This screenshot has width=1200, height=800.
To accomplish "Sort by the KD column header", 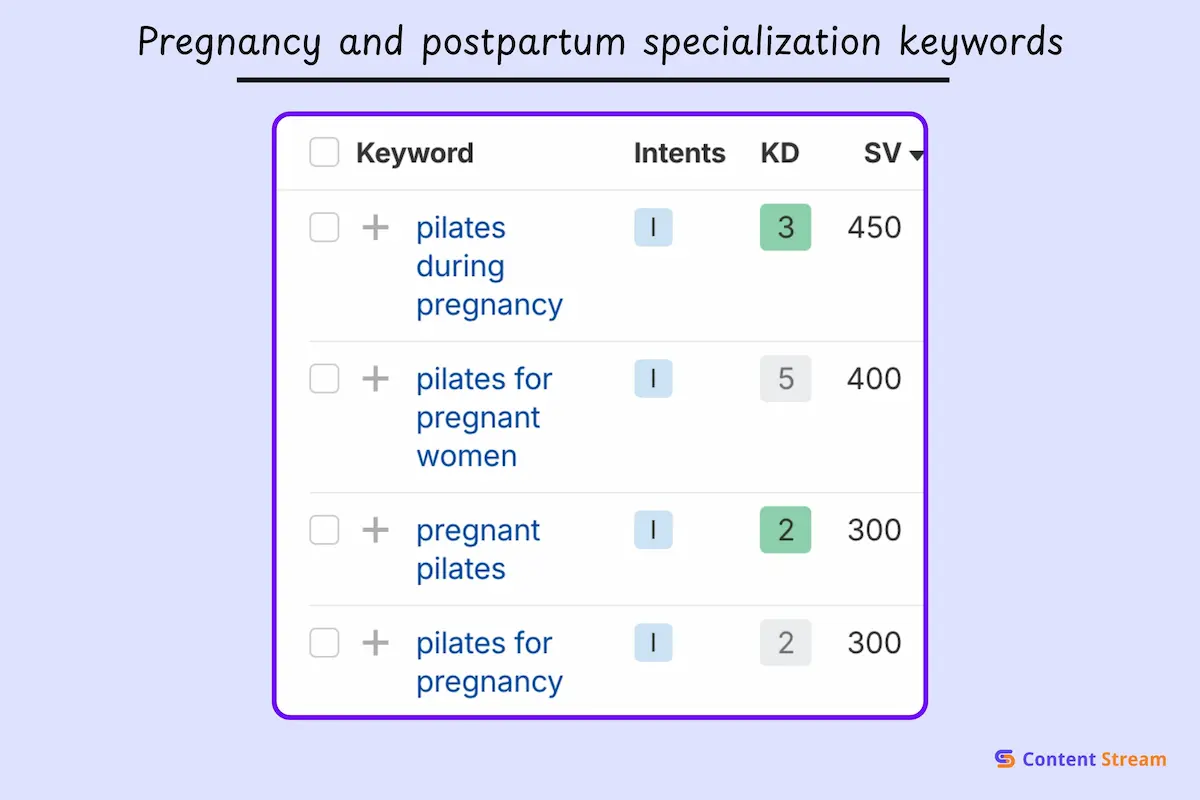I will [780, 153].
